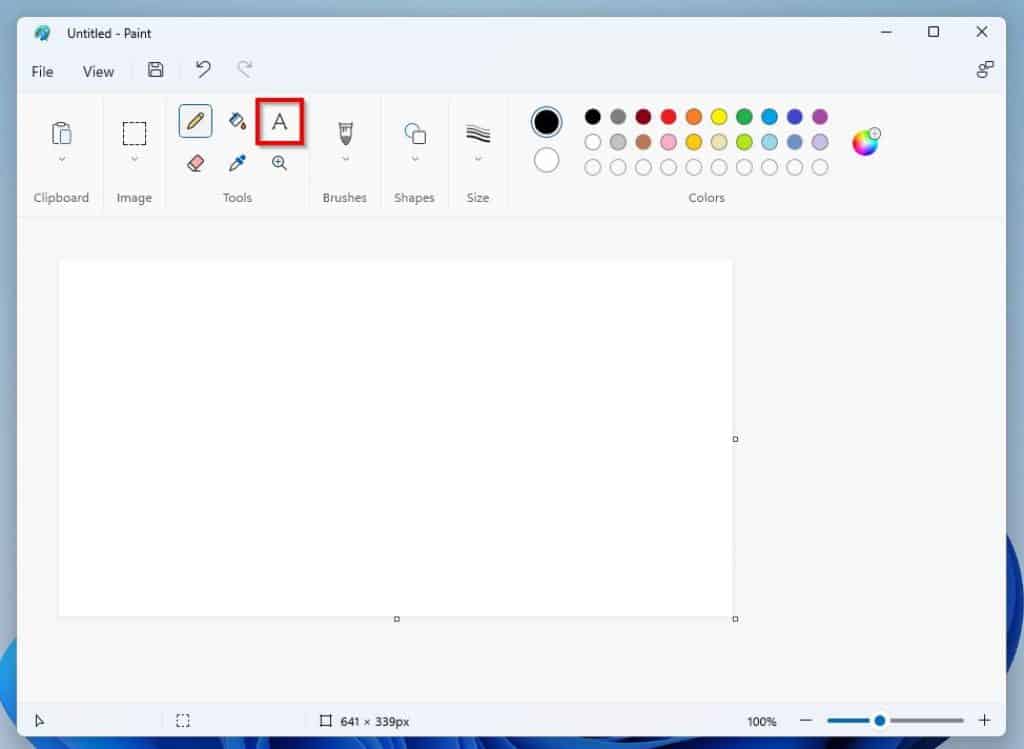Click the Redo arrow
This screenshot has height=749, width=1024.
[244, 69]
